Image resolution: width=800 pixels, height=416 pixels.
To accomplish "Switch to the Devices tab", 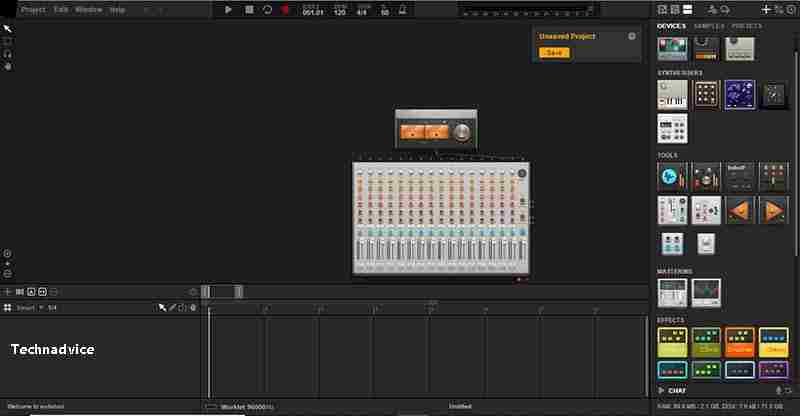I will tap(671, 26).
